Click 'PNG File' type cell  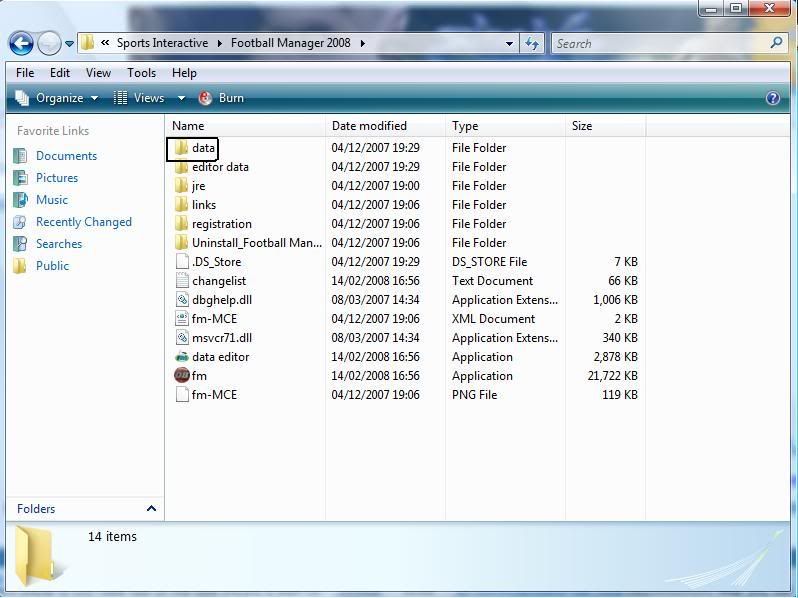[x=474, y=394]
